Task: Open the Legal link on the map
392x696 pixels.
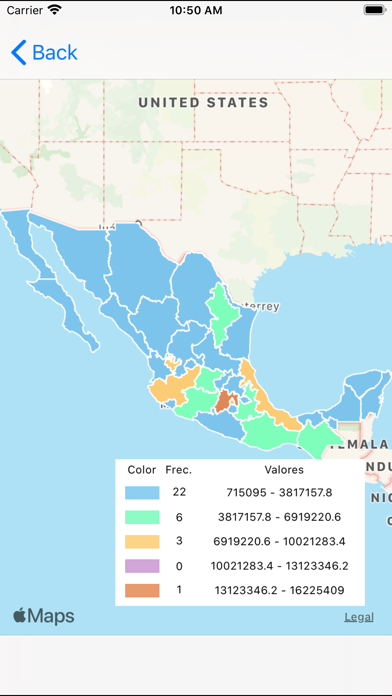Action: (x=359, y=617)
